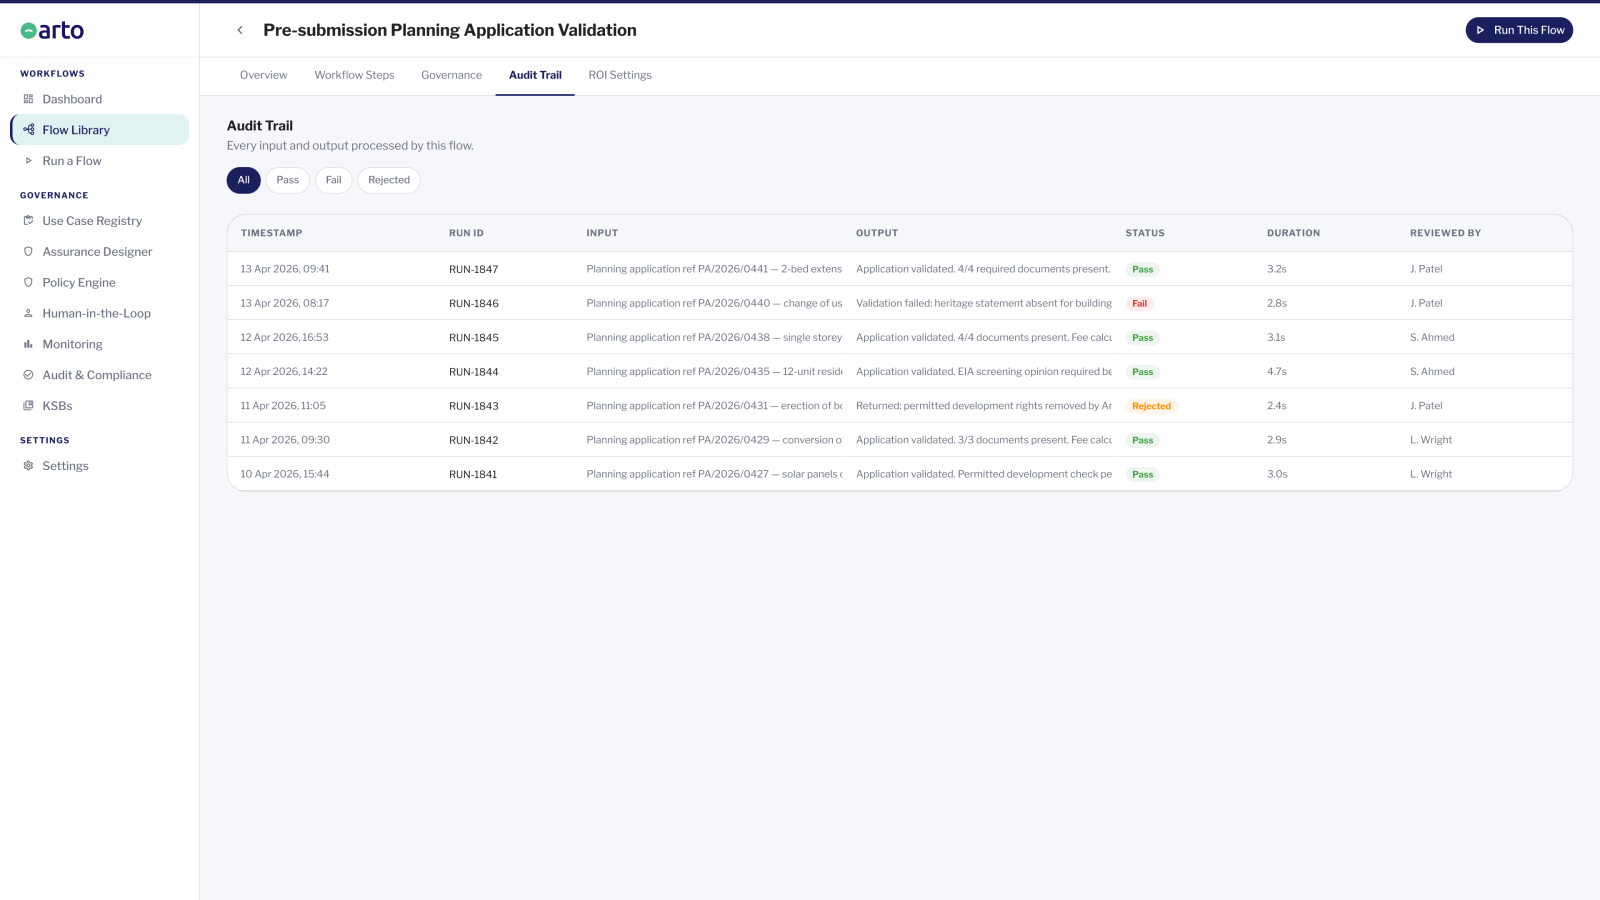This screenshot has height=900, width=1600.
Task: Click timestamp 12 Apr 2026, 16:53
Action: click(x=284, y=337)
